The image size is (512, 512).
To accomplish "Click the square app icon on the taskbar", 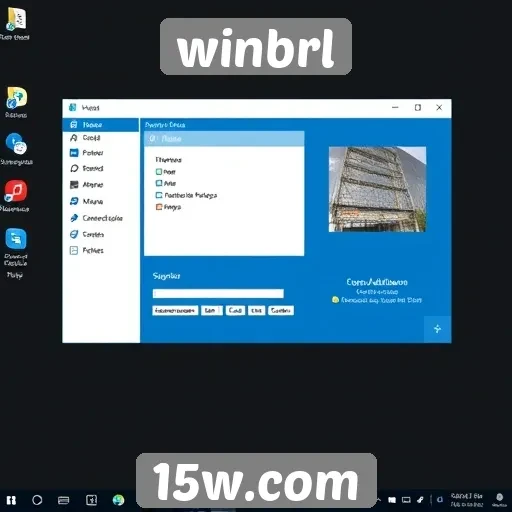I will click(x=91, y=500).
